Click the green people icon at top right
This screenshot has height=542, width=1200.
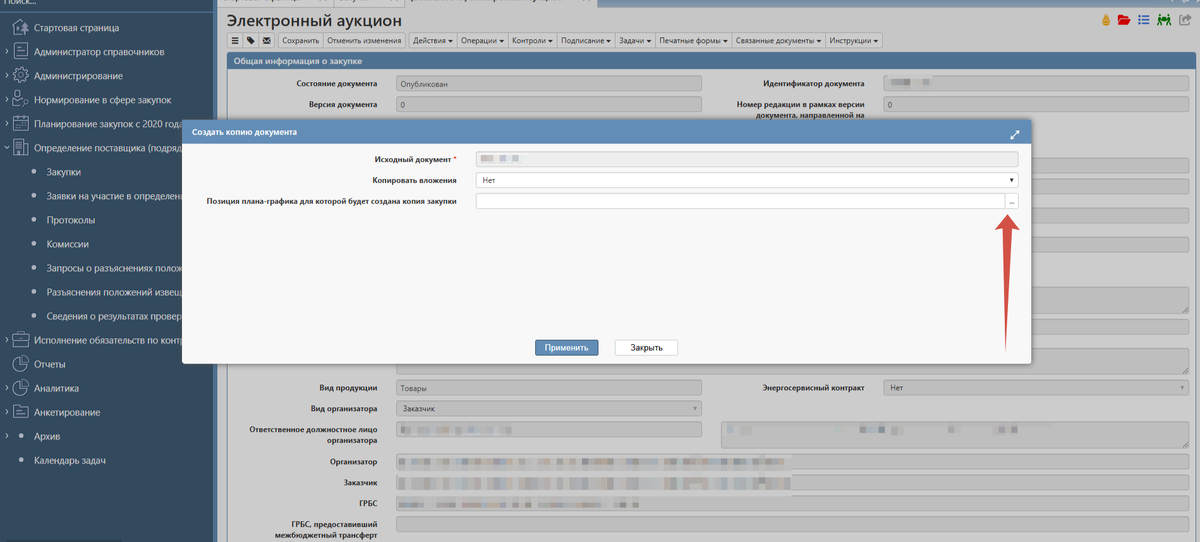[1164, 20]
